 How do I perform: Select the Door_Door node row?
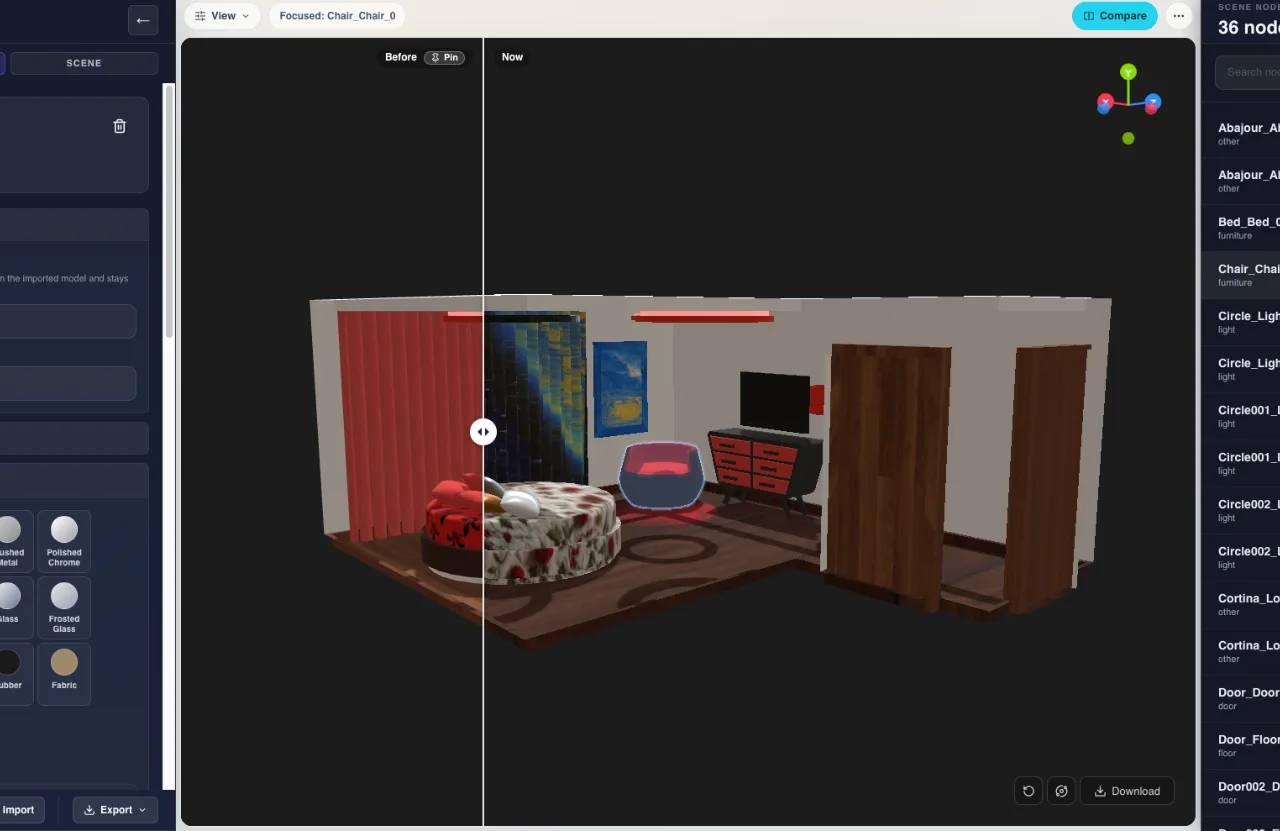click(1240, 698)
